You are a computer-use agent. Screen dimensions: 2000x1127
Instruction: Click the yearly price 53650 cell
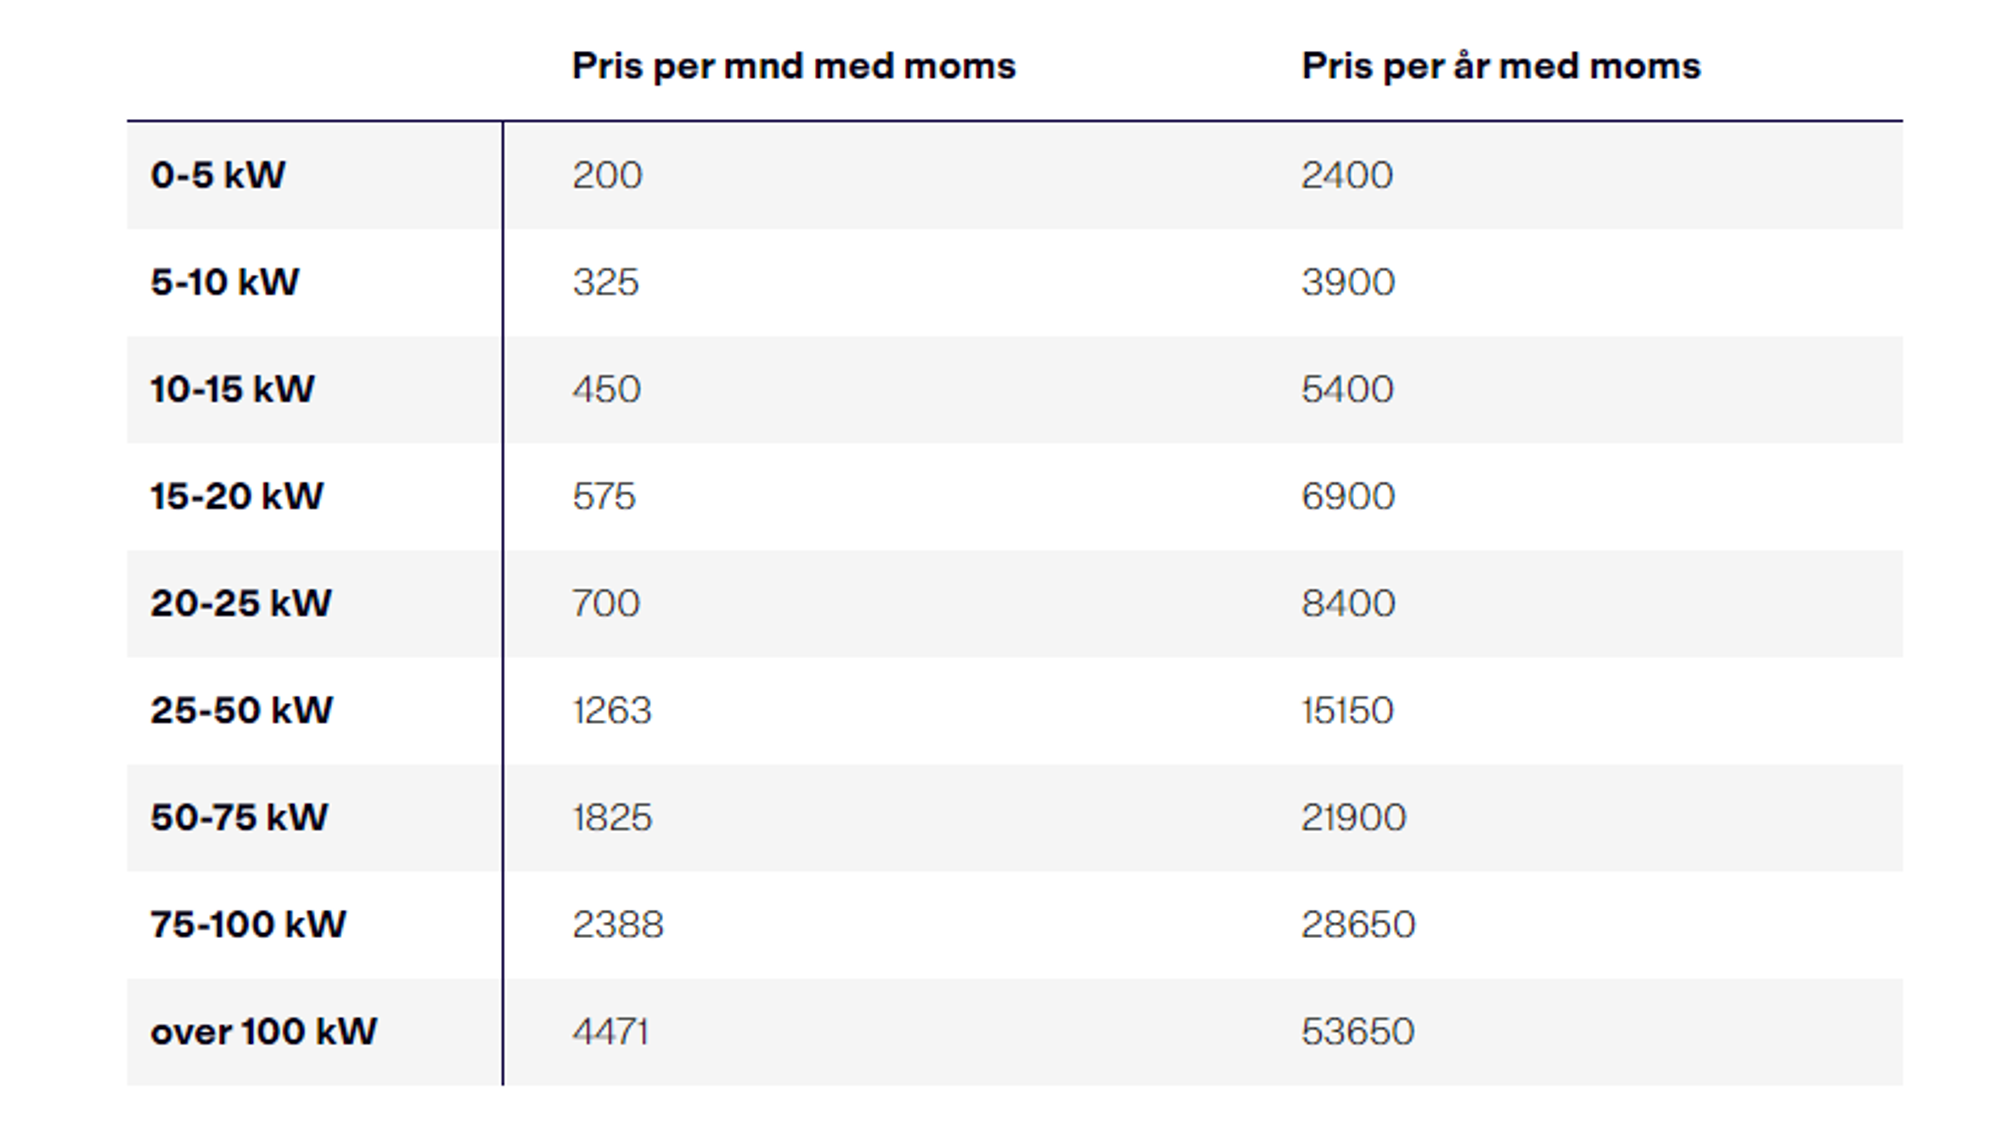[x=1357, y=1031]
